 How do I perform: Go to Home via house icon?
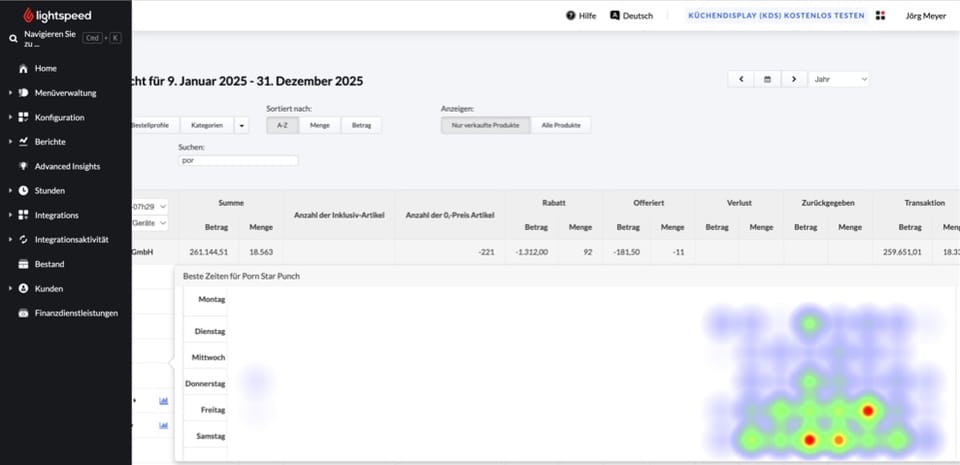coord(23,69)
